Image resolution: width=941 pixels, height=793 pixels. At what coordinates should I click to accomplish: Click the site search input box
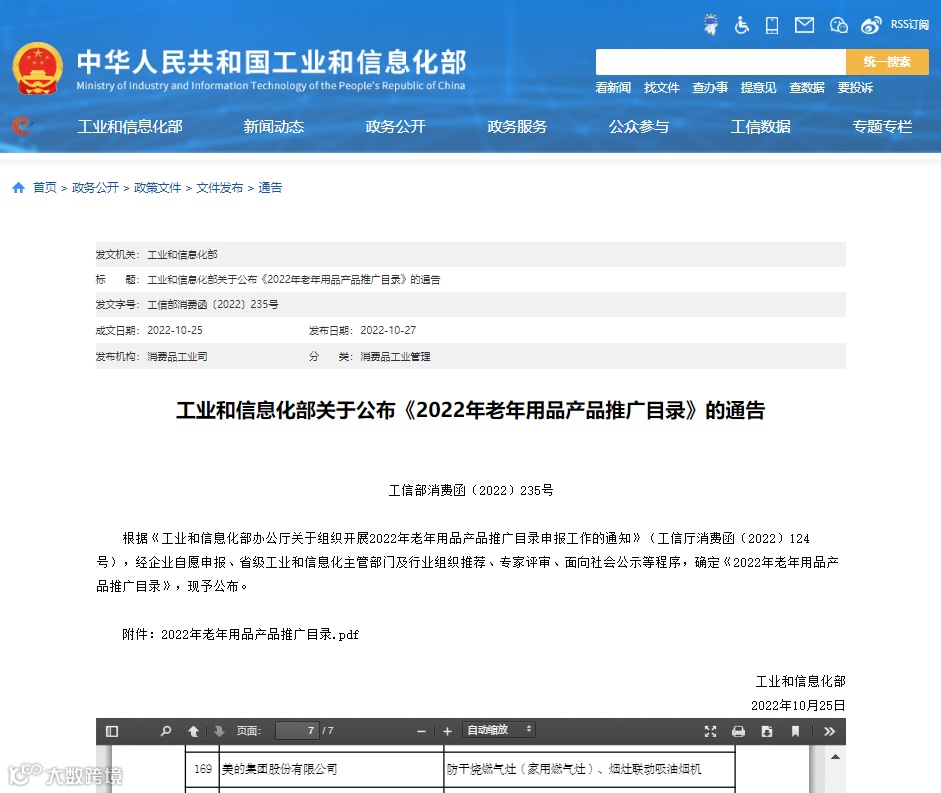click(x=721, y=62)
